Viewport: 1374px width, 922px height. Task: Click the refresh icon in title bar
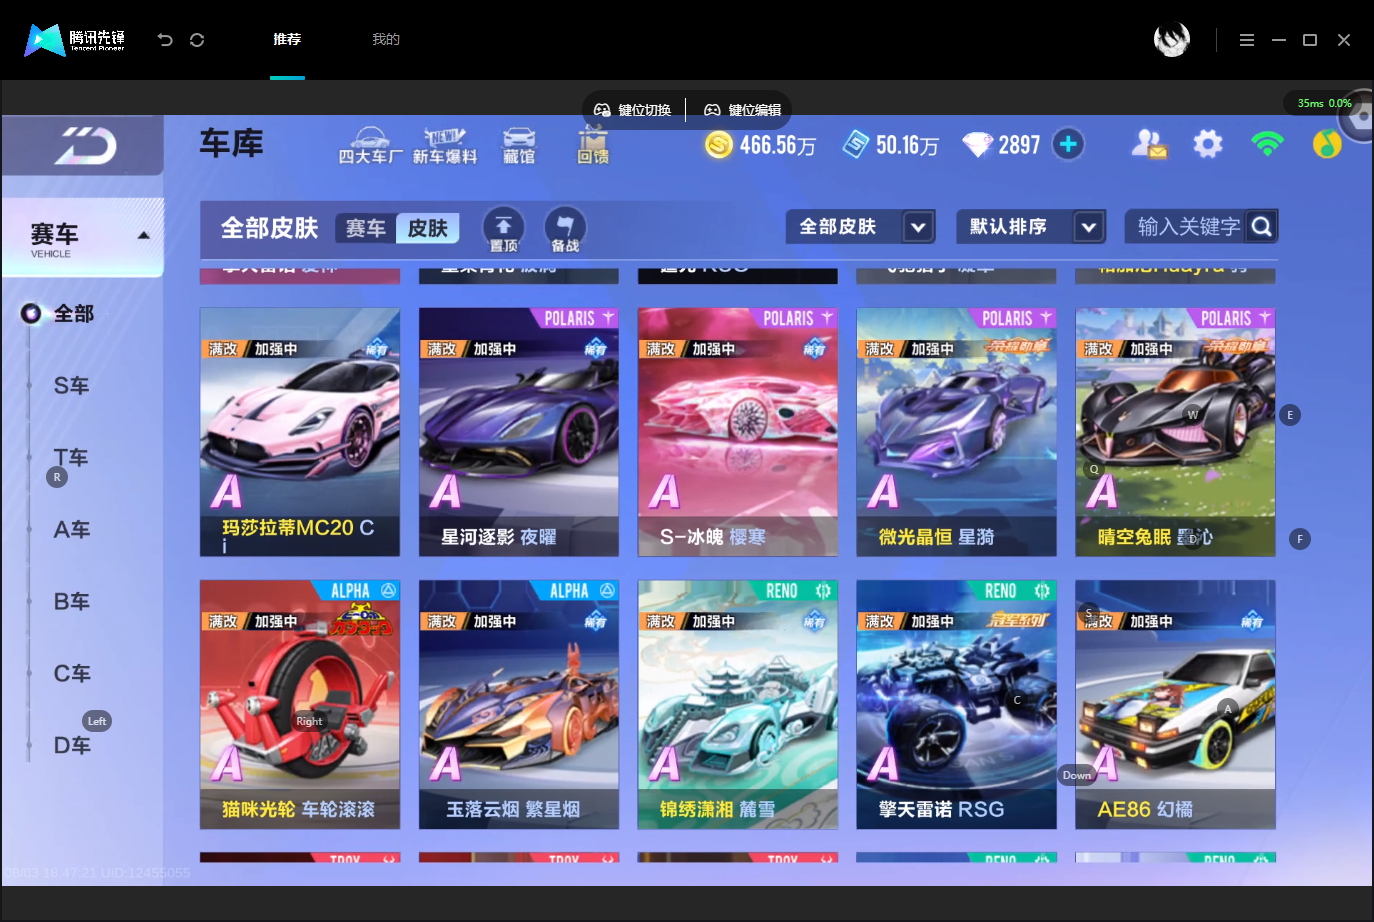coord(197,40)
